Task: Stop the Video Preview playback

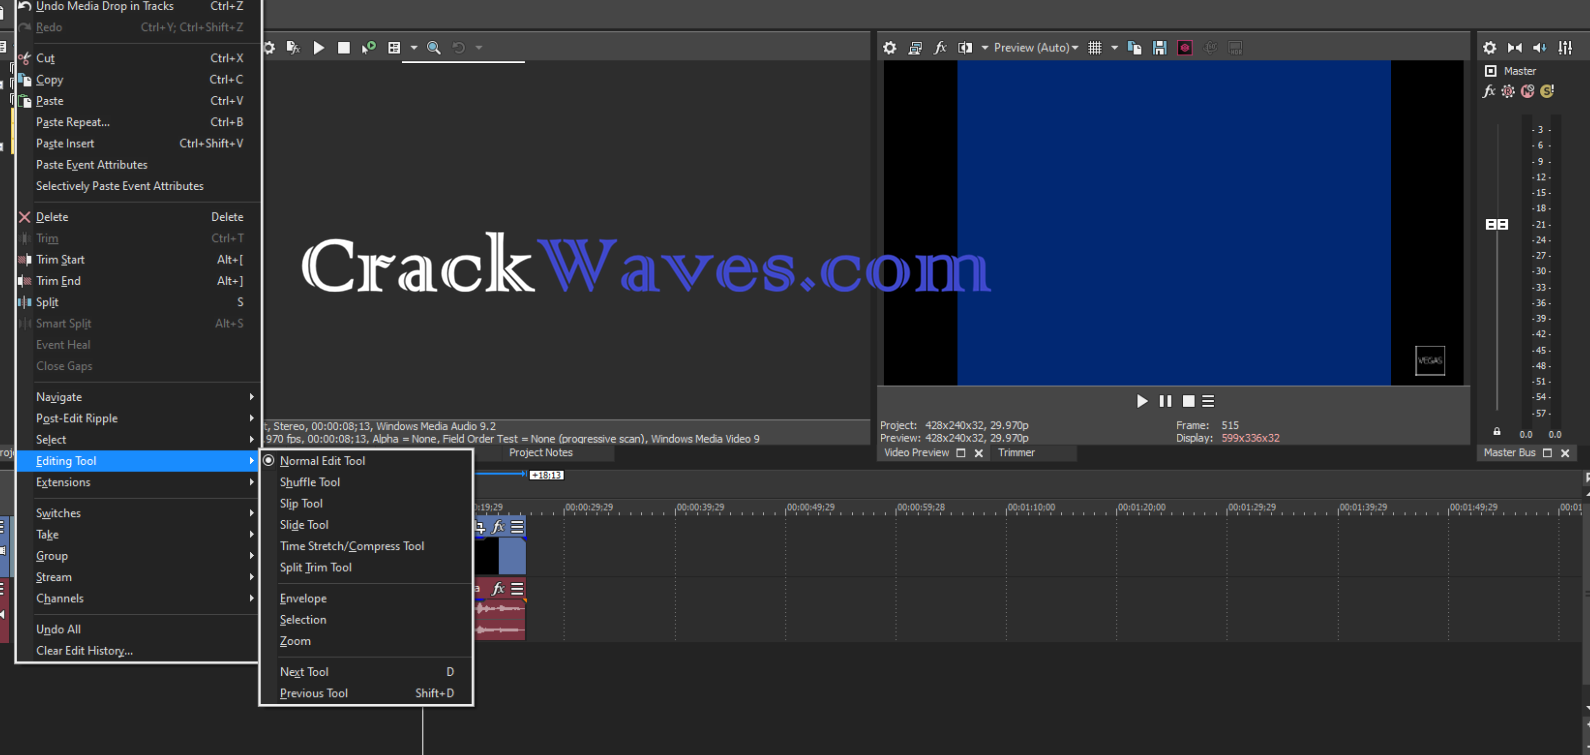Action: tap(1188, 401)
